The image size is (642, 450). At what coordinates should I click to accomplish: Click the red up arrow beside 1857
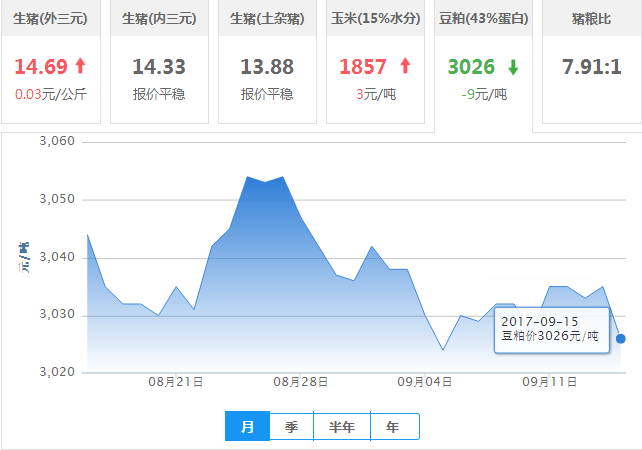click(405, 66)
